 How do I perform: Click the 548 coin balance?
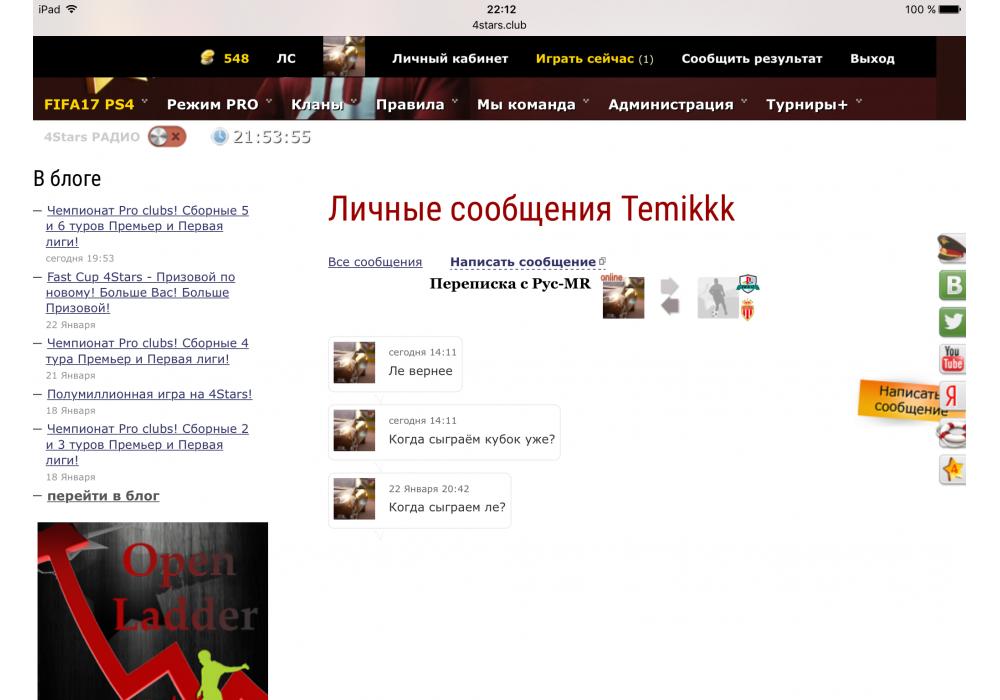click(x=236, y=58)
